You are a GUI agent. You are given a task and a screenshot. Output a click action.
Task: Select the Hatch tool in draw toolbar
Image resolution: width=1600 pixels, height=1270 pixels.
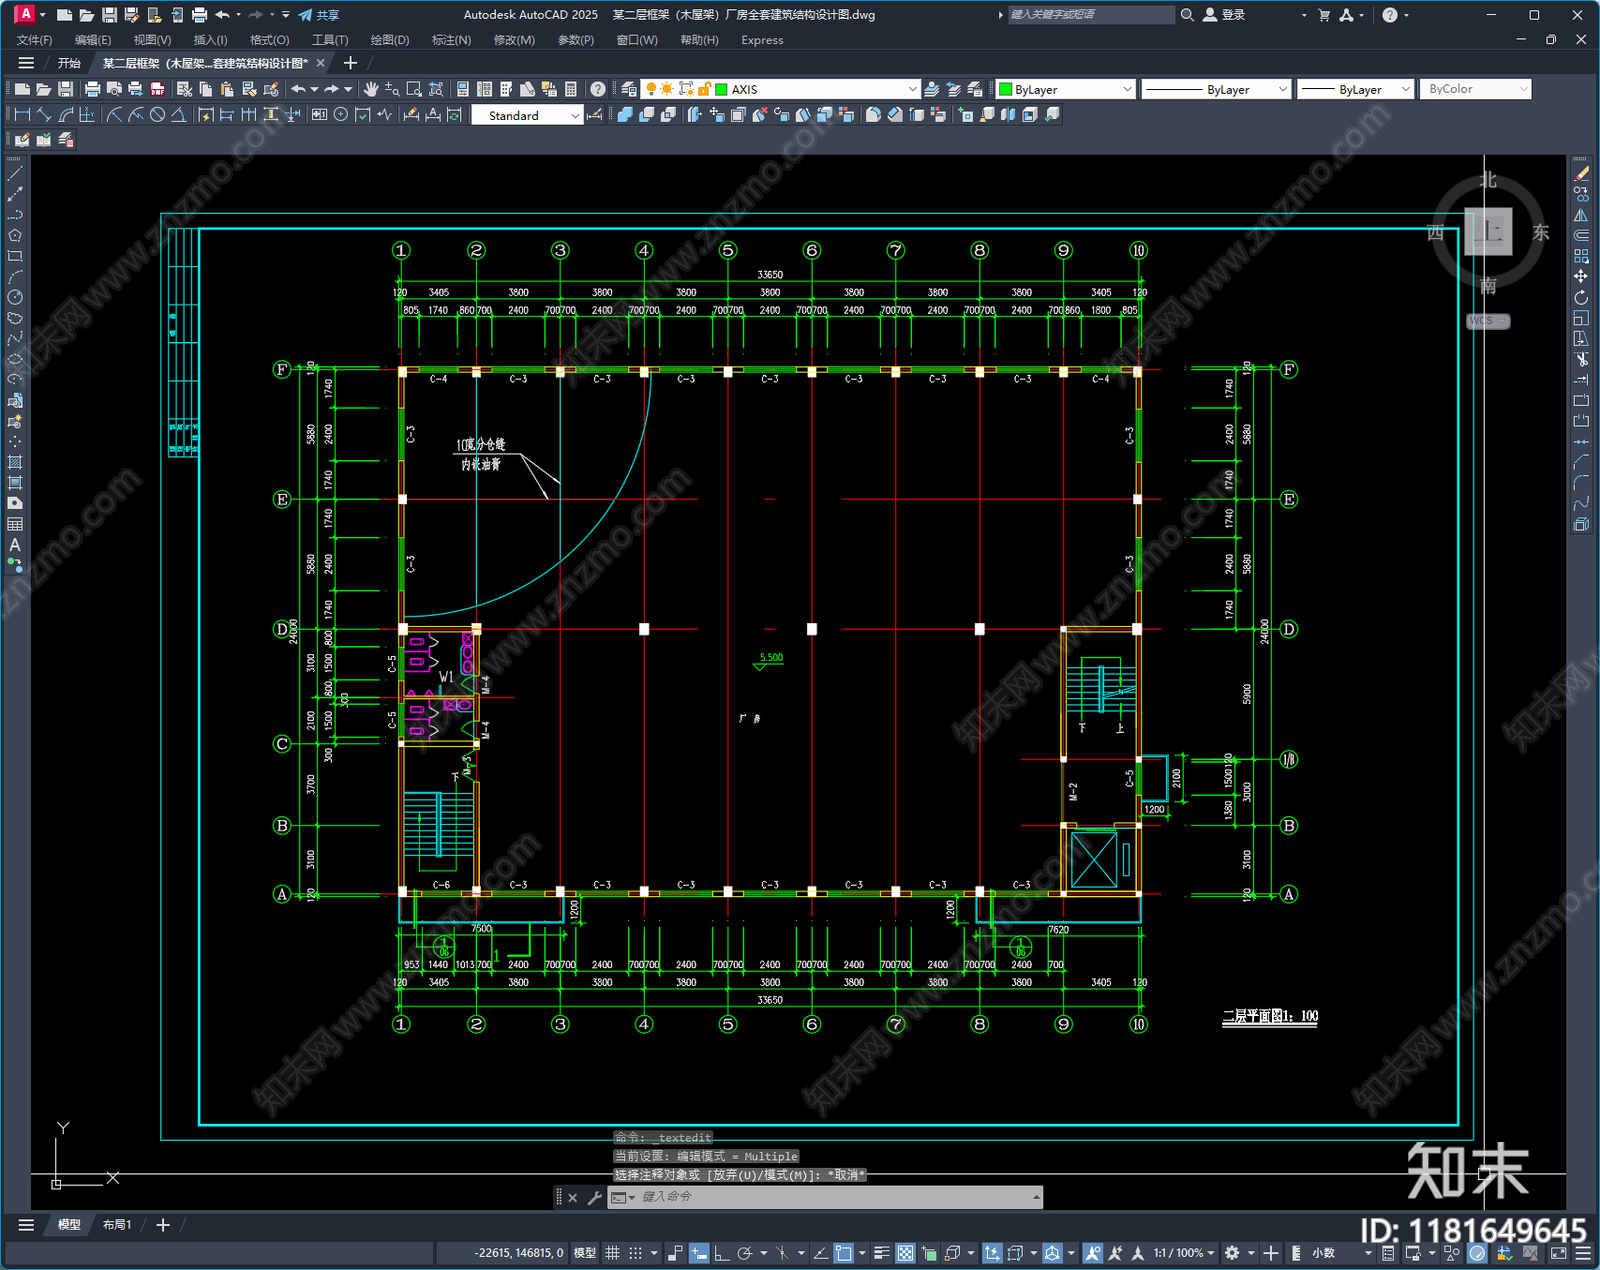(x=15, y=462)
